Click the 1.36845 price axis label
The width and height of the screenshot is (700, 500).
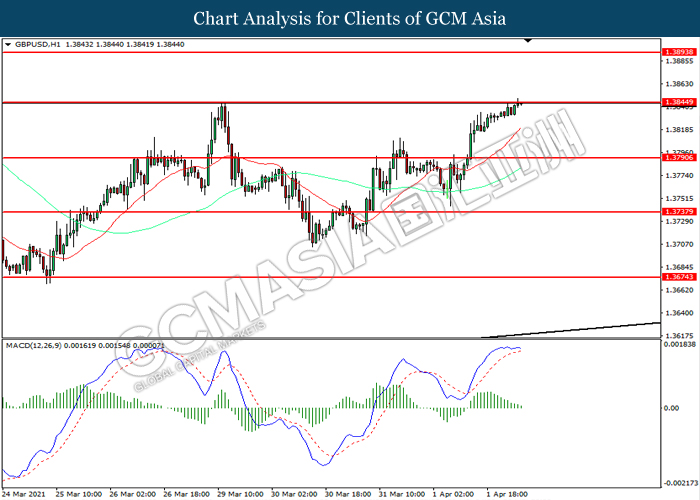click(679, 267)
